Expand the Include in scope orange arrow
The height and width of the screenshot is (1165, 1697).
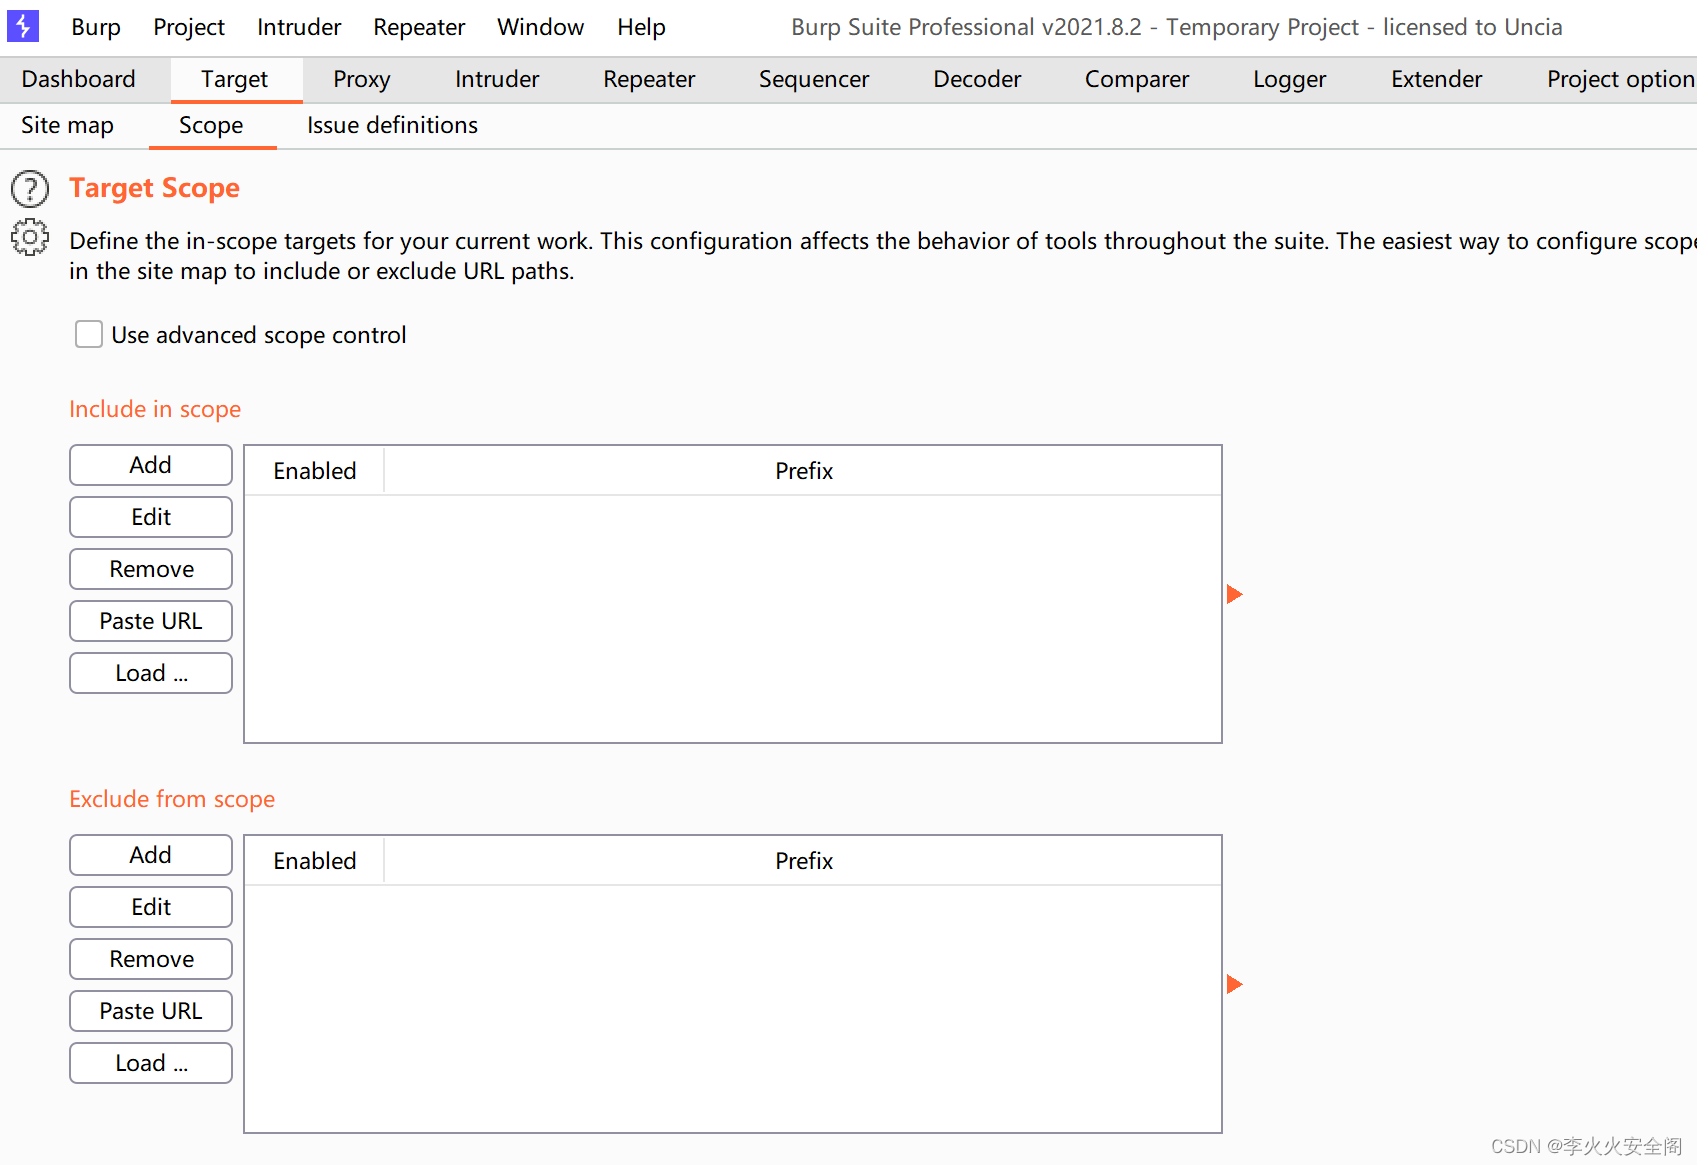point(1235,594)
